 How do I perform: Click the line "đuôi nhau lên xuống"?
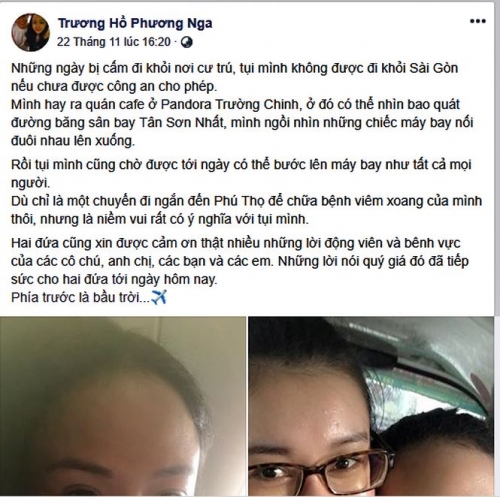click(73, 141)
